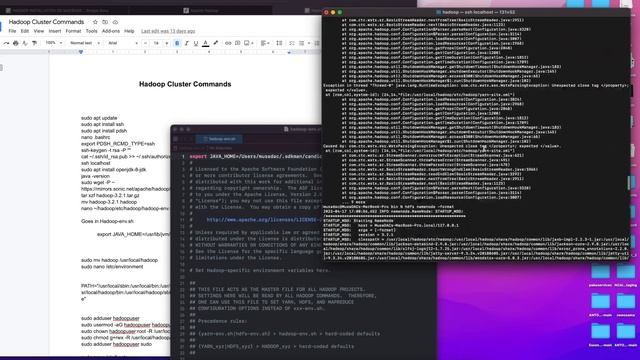Open the highlight color pen tool

pos(216,43)
